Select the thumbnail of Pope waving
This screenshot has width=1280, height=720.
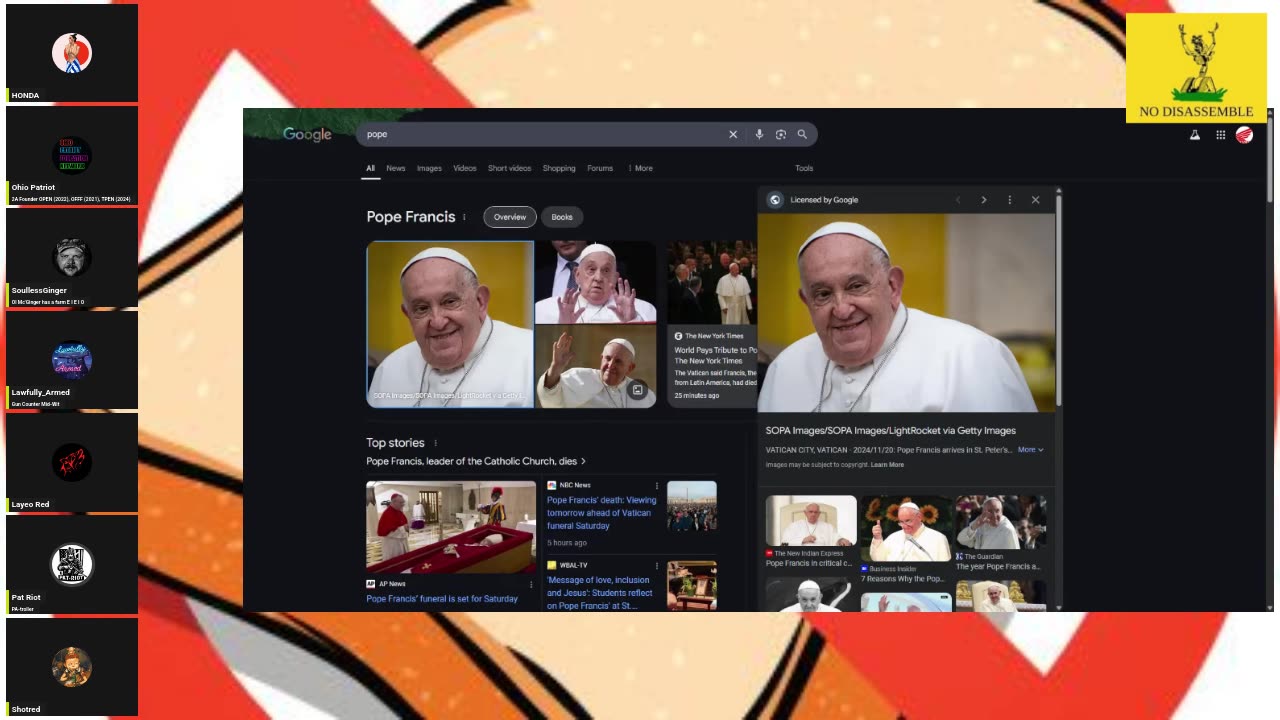[595, 367]
